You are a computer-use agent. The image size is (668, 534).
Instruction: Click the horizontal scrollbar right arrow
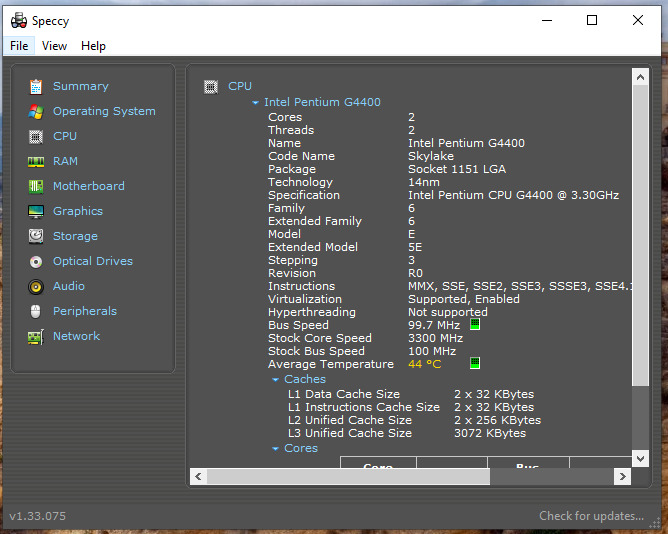[x=622, y=476]
